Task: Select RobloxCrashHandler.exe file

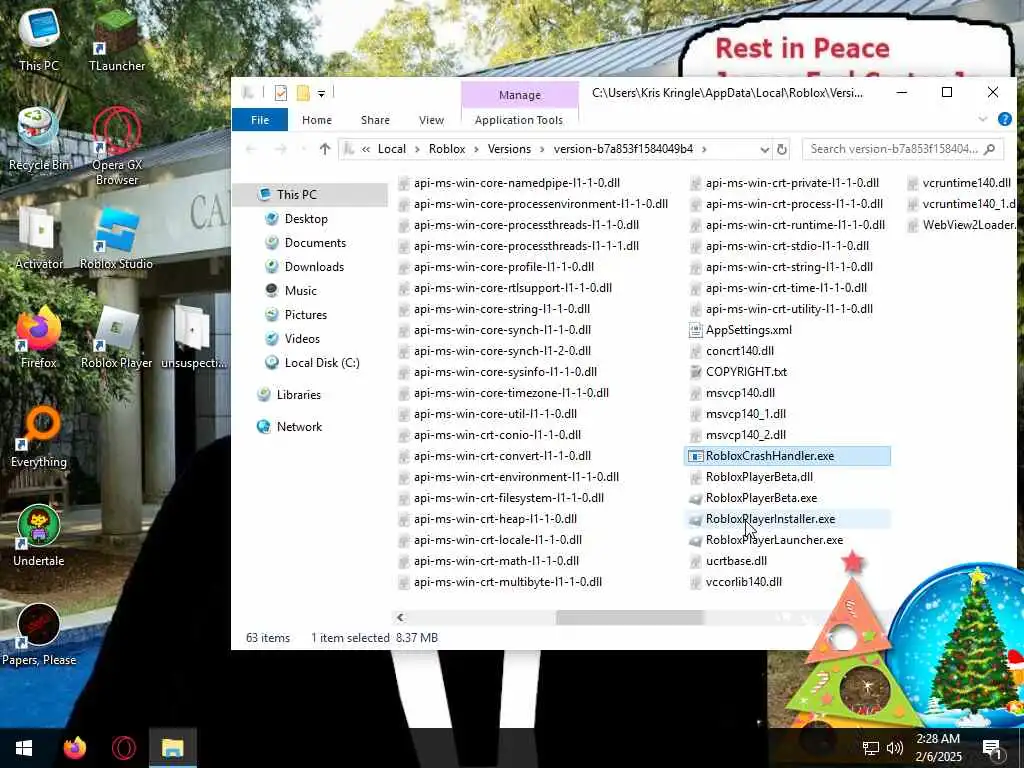Action: point(788,456)
